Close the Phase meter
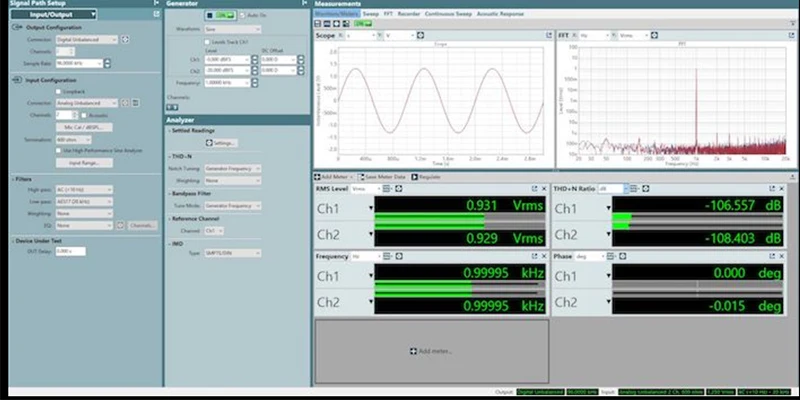This screenshot has width=800, height=400. (782, 256)
